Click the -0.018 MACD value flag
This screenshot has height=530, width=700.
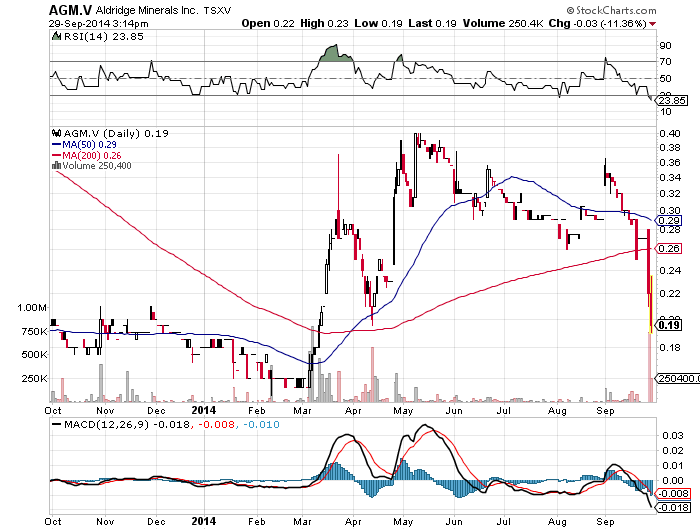point(674,508)
